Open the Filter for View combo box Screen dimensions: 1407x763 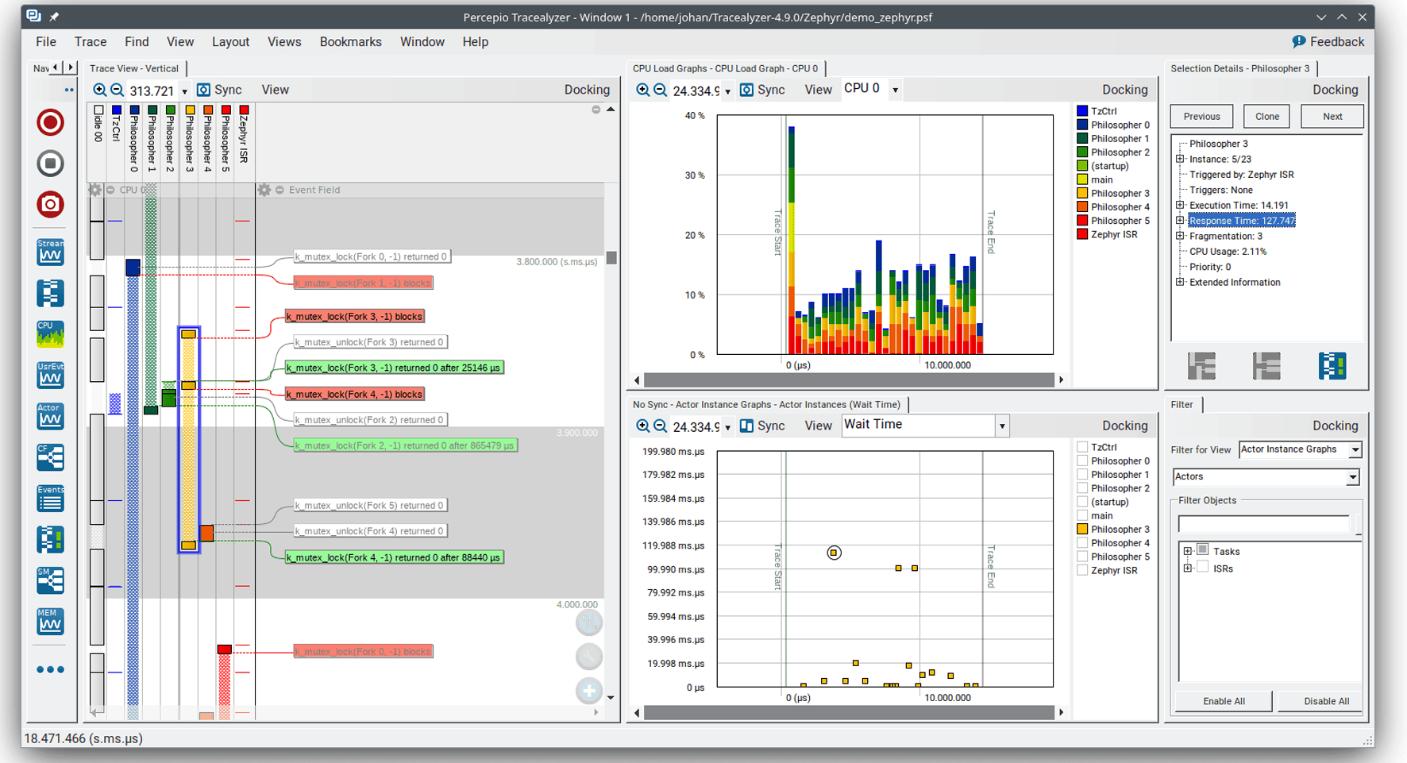point(1300,450)
